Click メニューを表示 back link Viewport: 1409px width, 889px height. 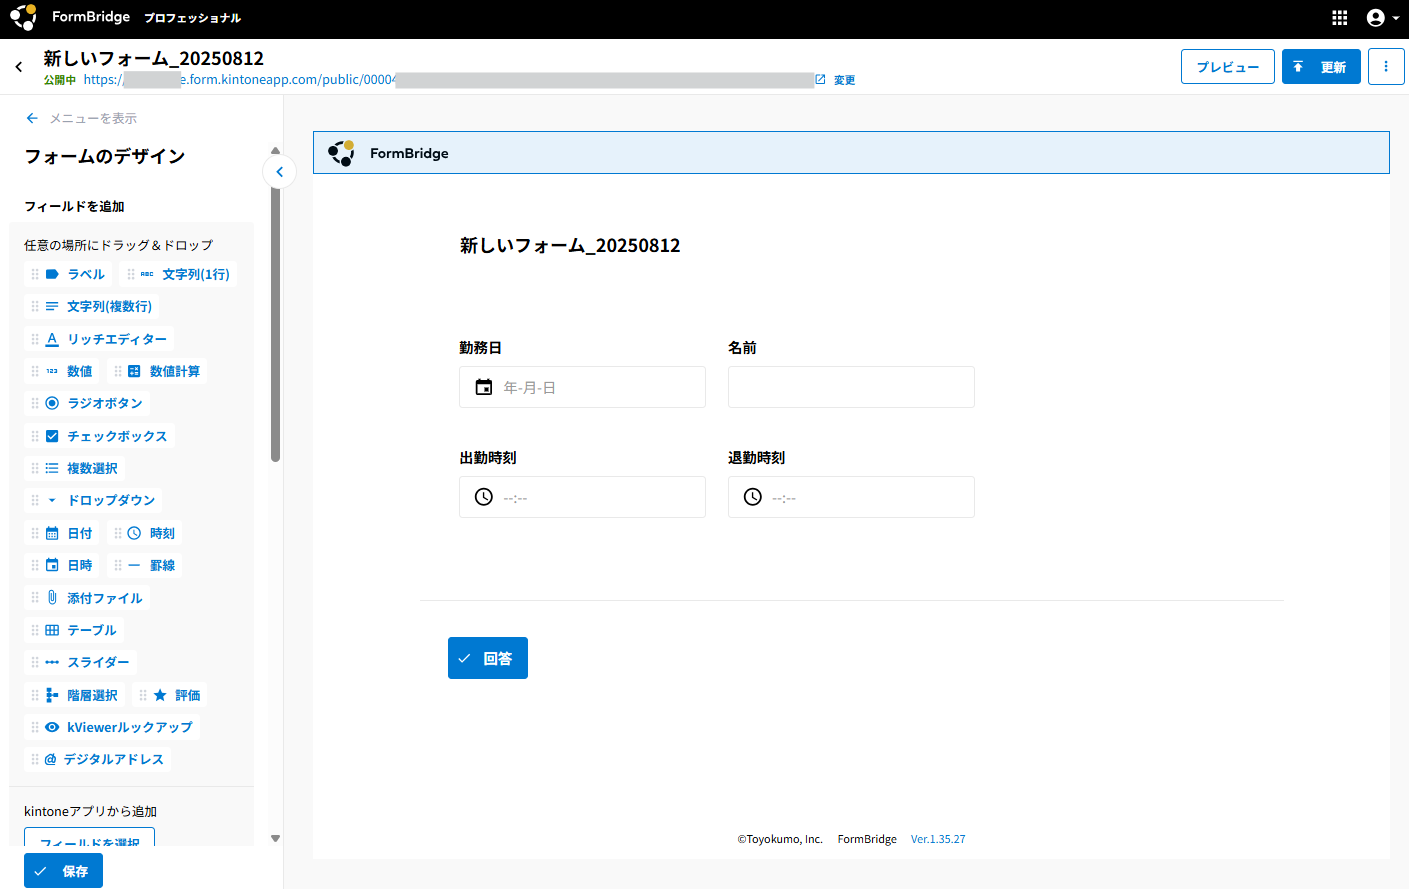point(81,118)
